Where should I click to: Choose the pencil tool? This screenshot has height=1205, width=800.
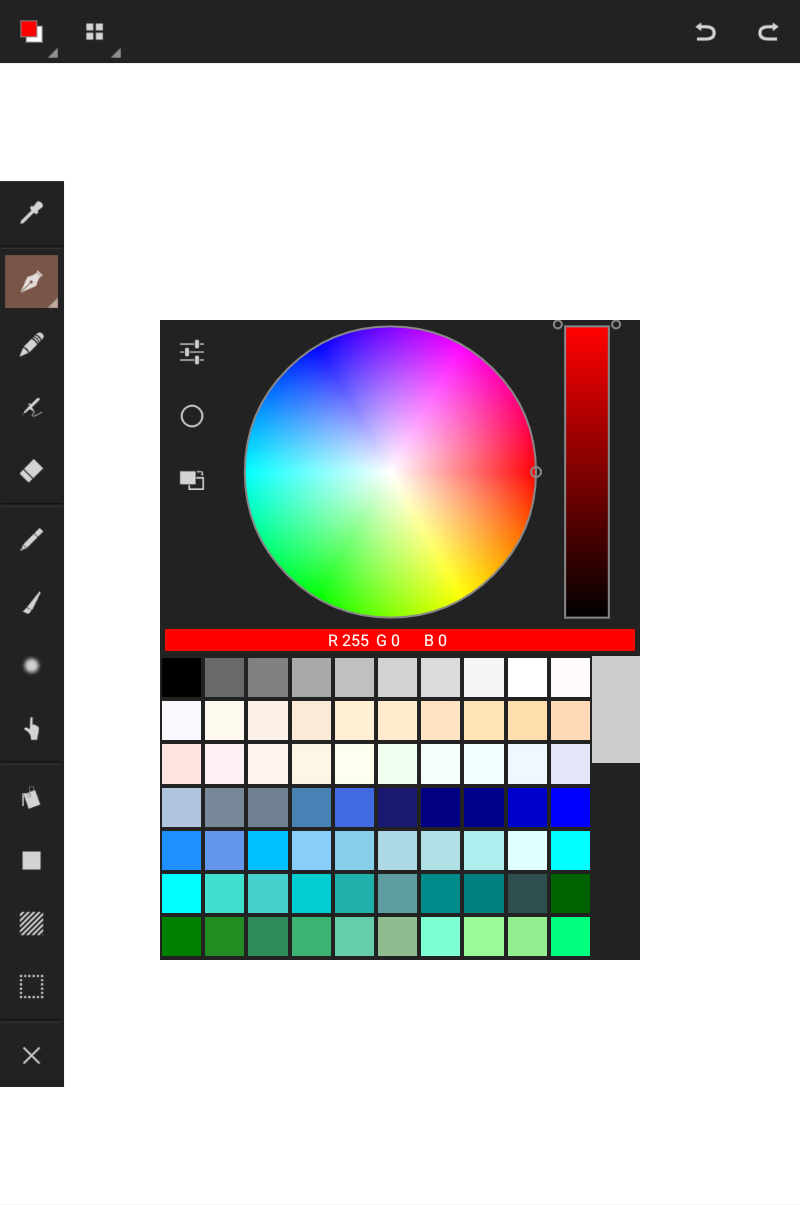tap(32, 539)
